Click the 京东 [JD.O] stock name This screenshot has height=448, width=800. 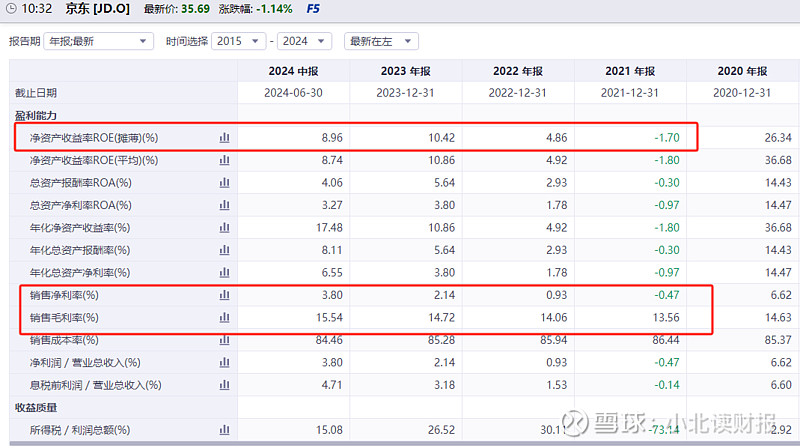pos(97,9)
